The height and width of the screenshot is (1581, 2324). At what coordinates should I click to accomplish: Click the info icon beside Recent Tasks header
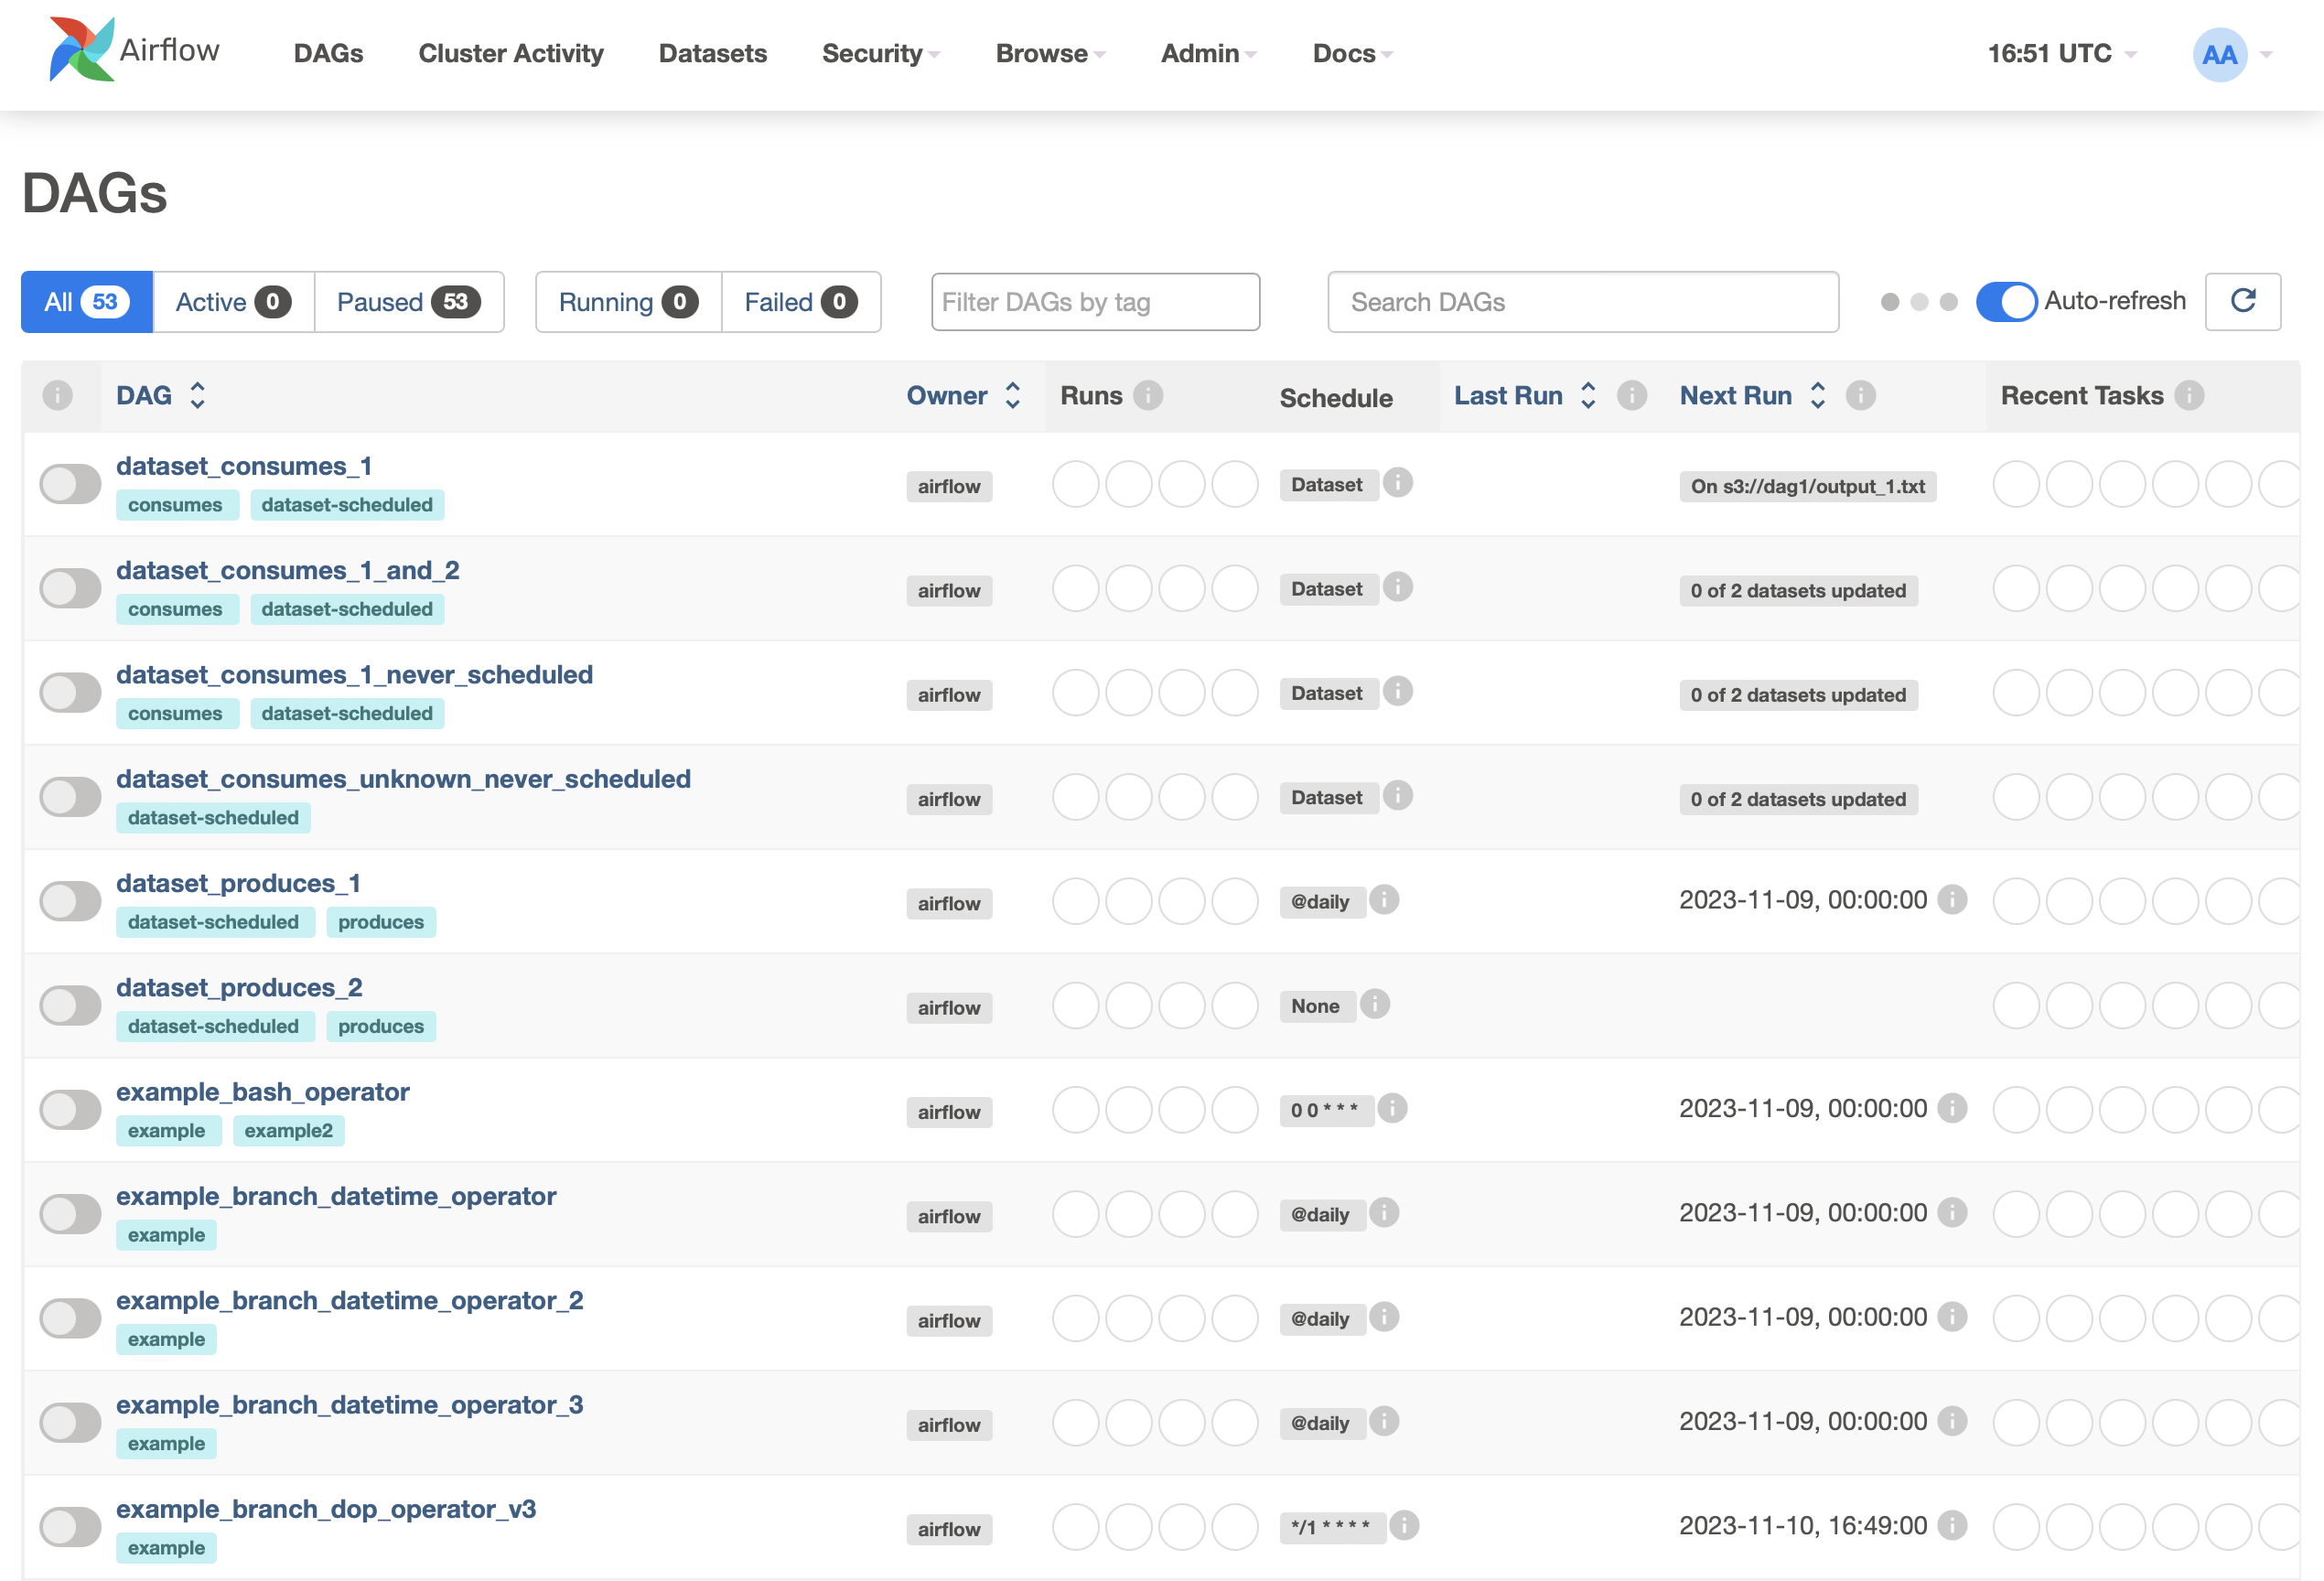(2189, 396)
